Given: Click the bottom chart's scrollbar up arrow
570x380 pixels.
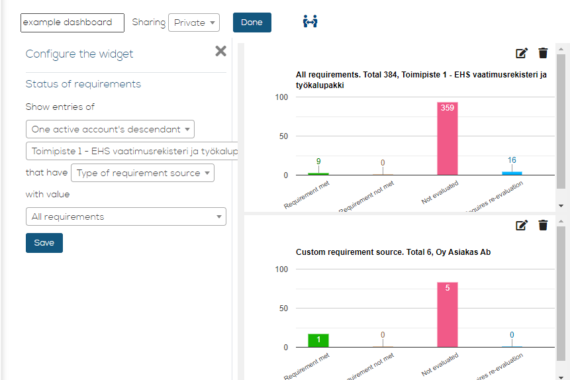Looking at the screenshot, I should 561,221.
